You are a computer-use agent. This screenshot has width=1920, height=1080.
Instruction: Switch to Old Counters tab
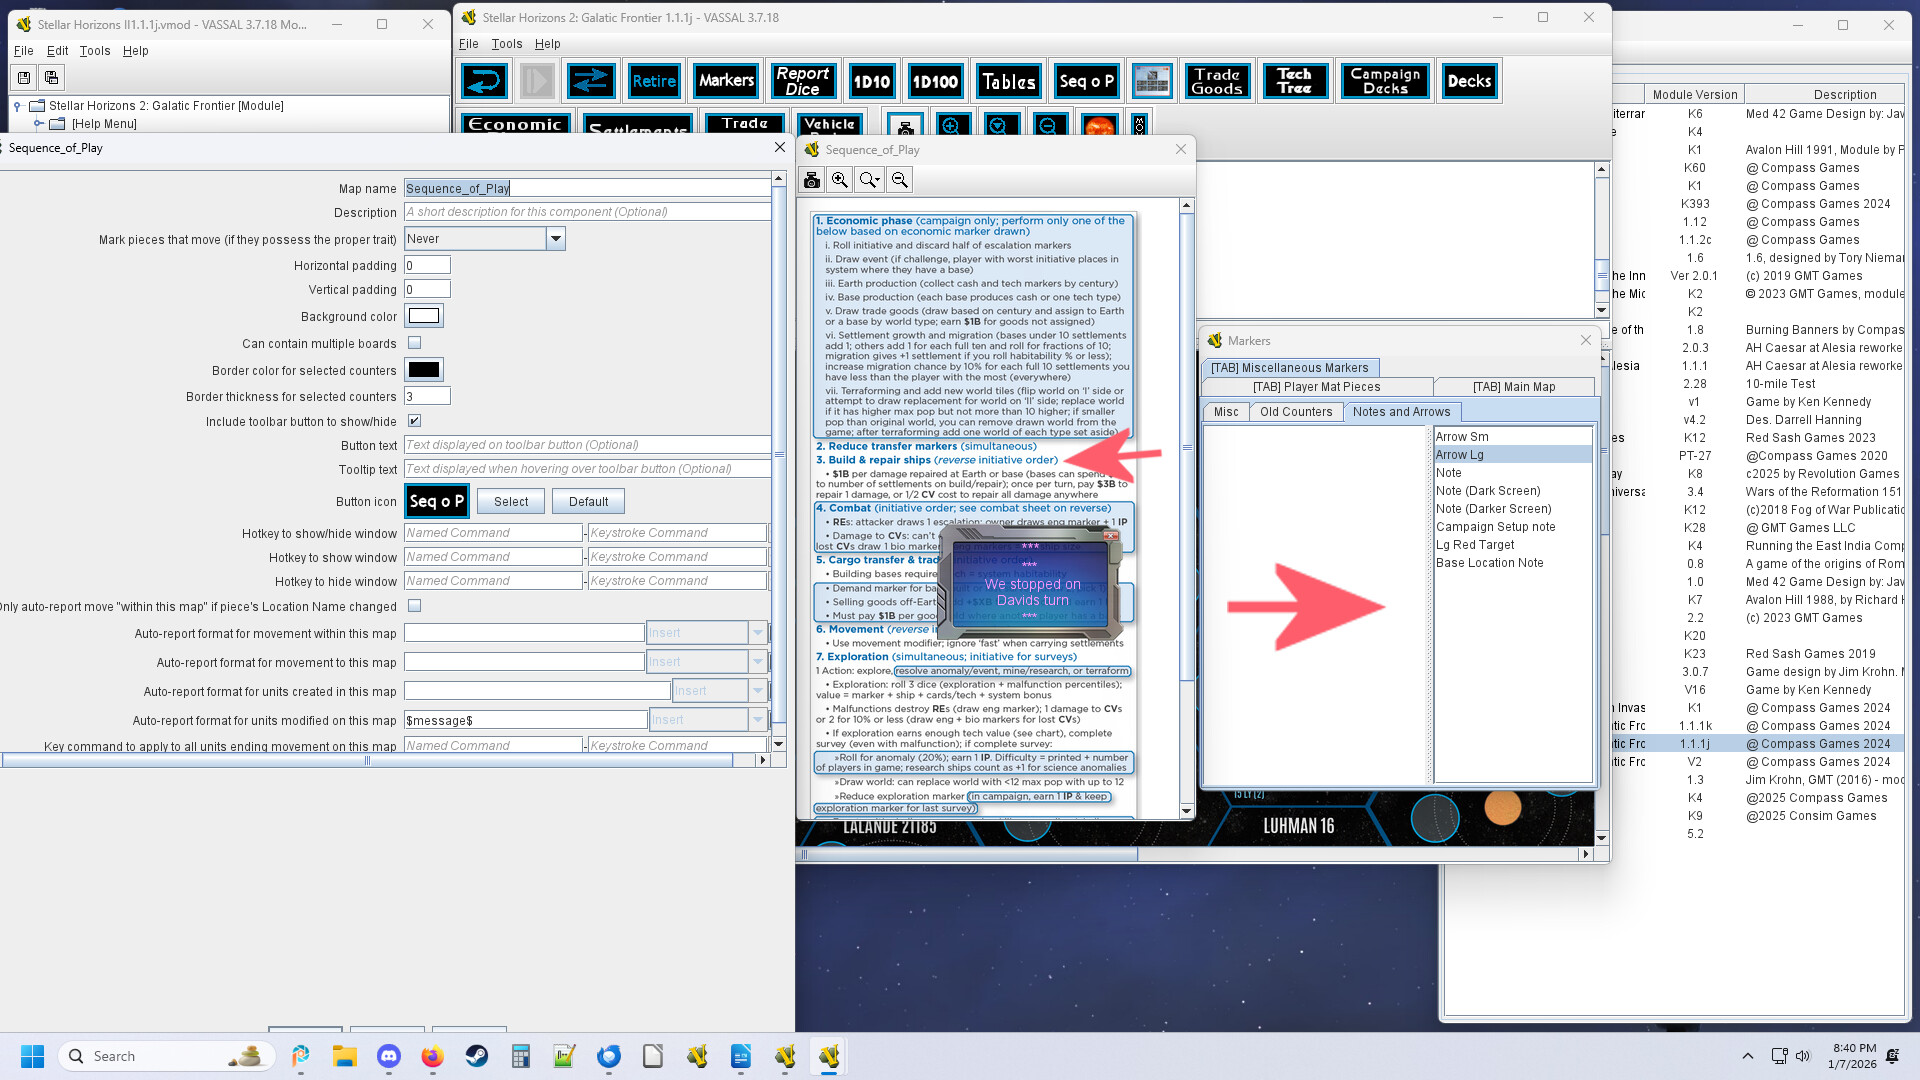(1295, 412)
